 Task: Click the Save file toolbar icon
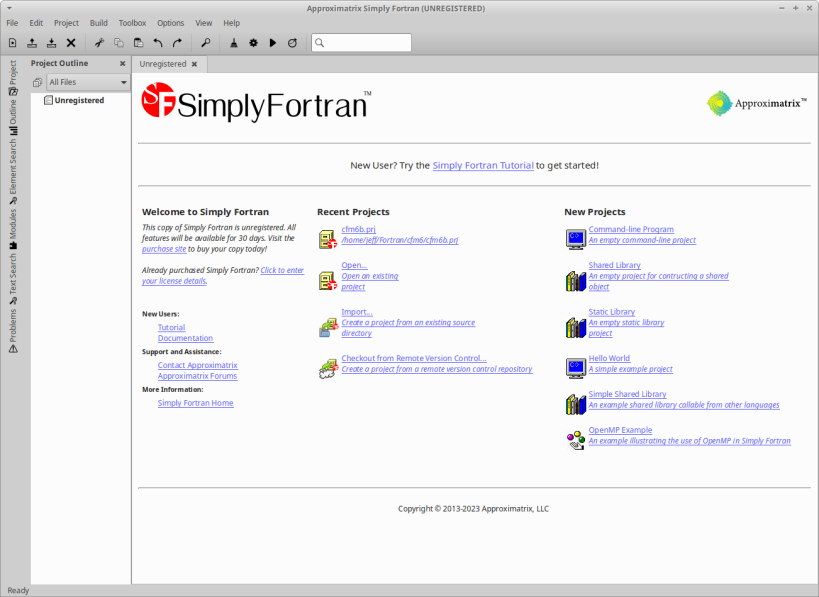point(52,43)
